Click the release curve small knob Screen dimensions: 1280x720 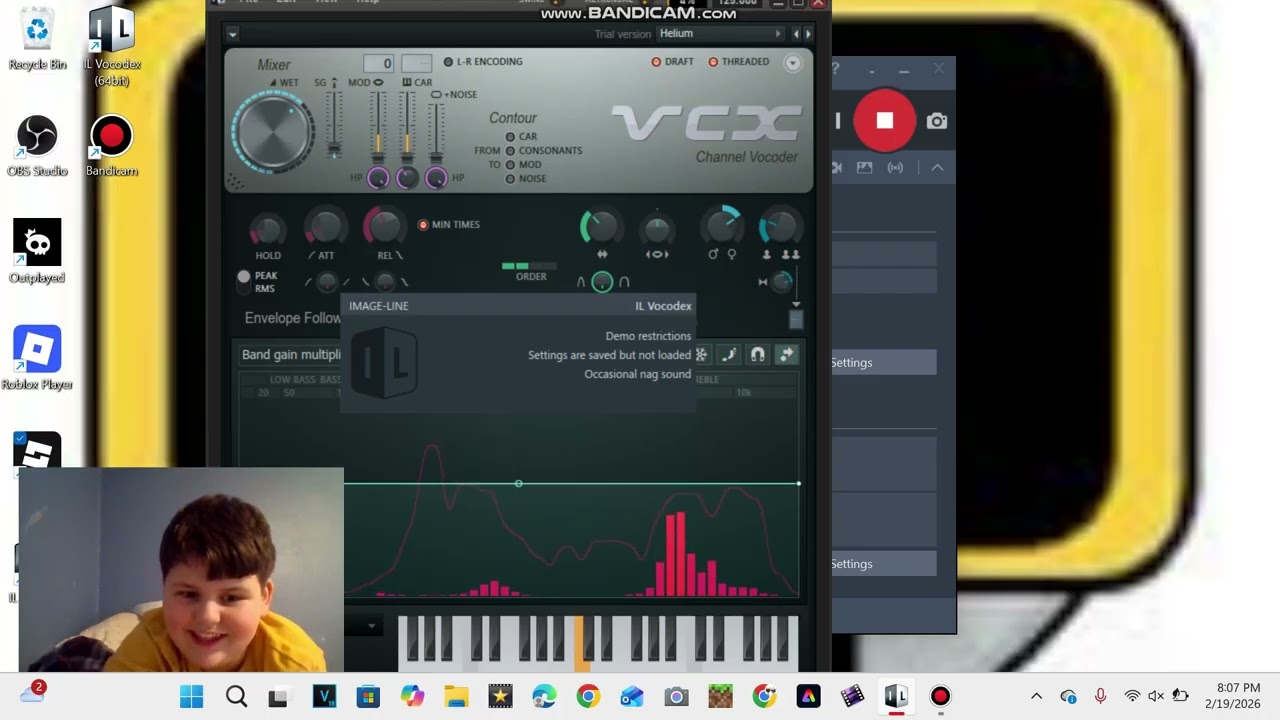click(x=385, y=283)
